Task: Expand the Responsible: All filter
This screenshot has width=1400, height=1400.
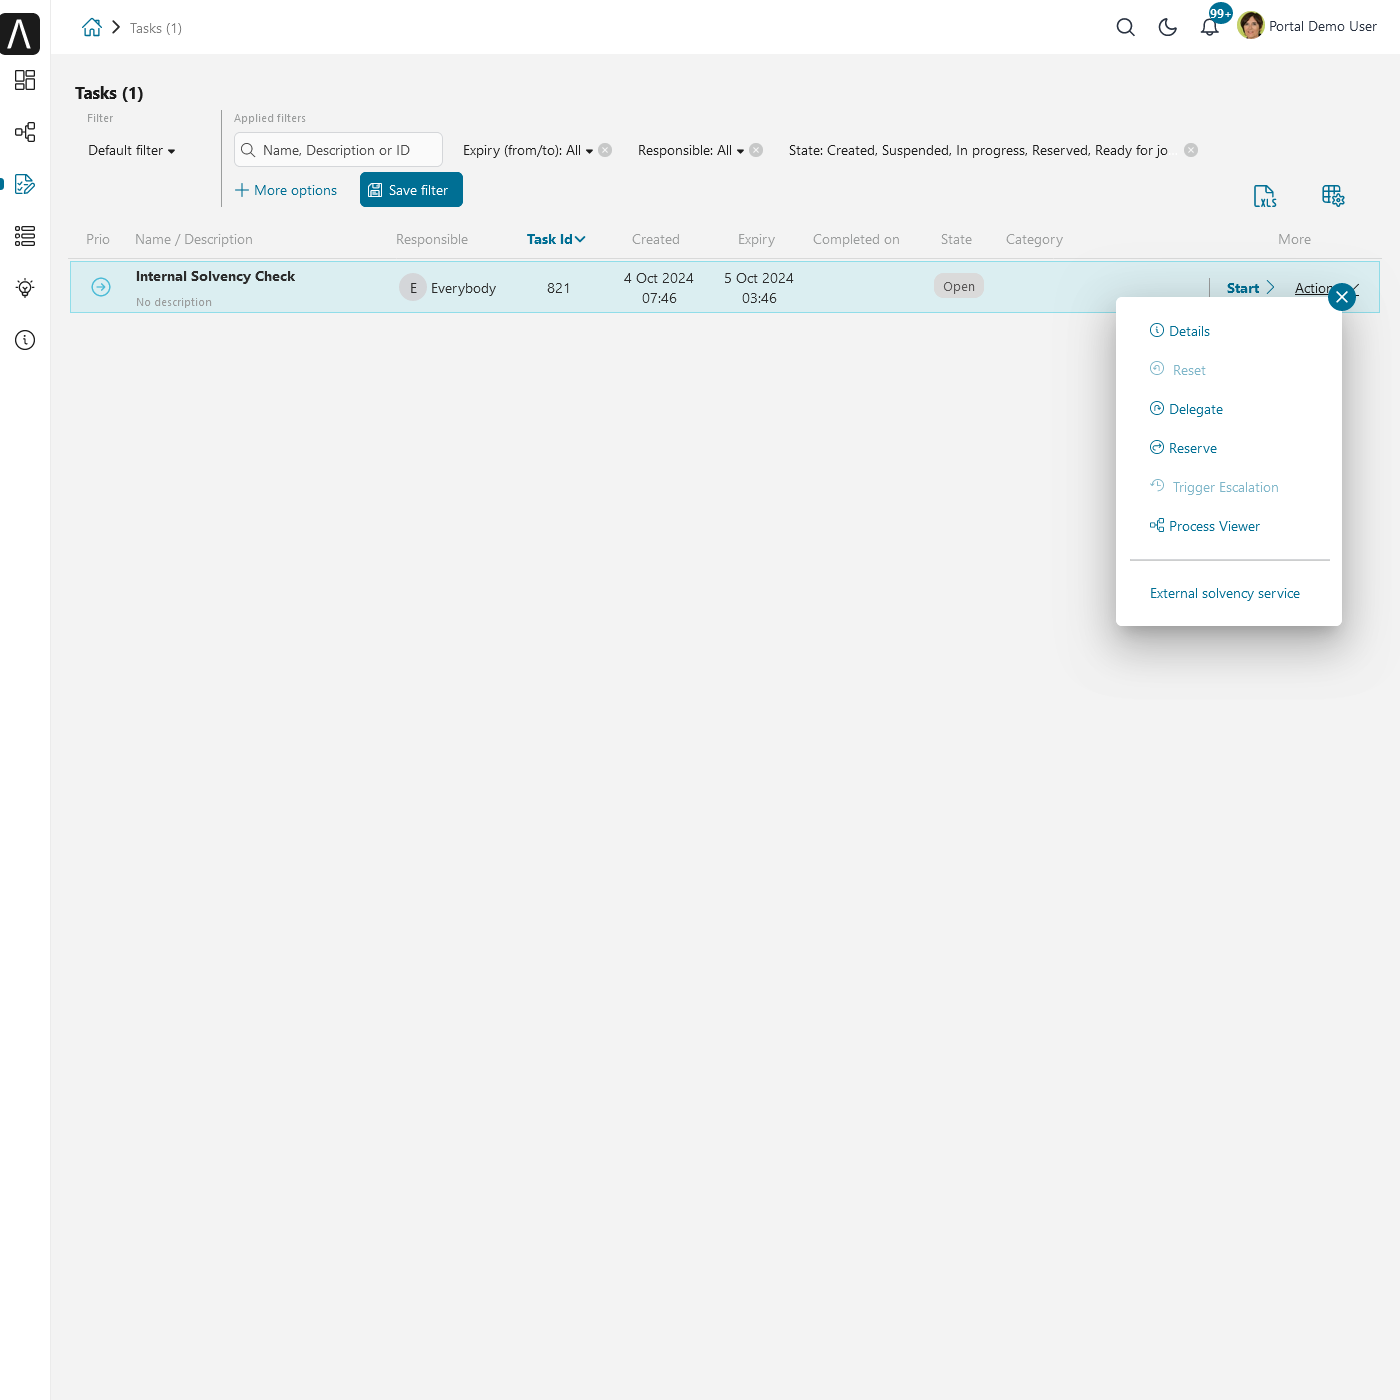Action: click(691, 150)
